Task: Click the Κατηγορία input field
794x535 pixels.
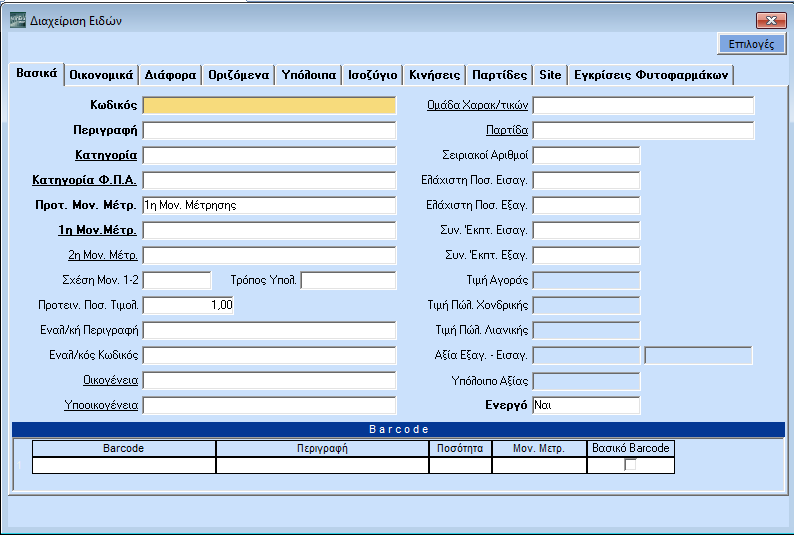Action: tap(269, 155)
